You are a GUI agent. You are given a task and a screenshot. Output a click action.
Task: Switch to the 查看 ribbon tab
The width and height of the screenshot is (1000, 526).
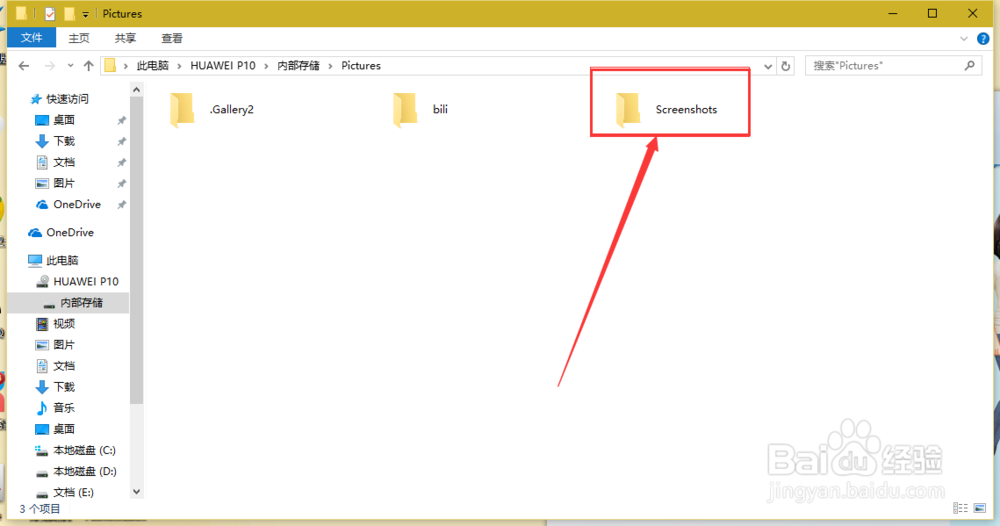[x=172, y=38]
